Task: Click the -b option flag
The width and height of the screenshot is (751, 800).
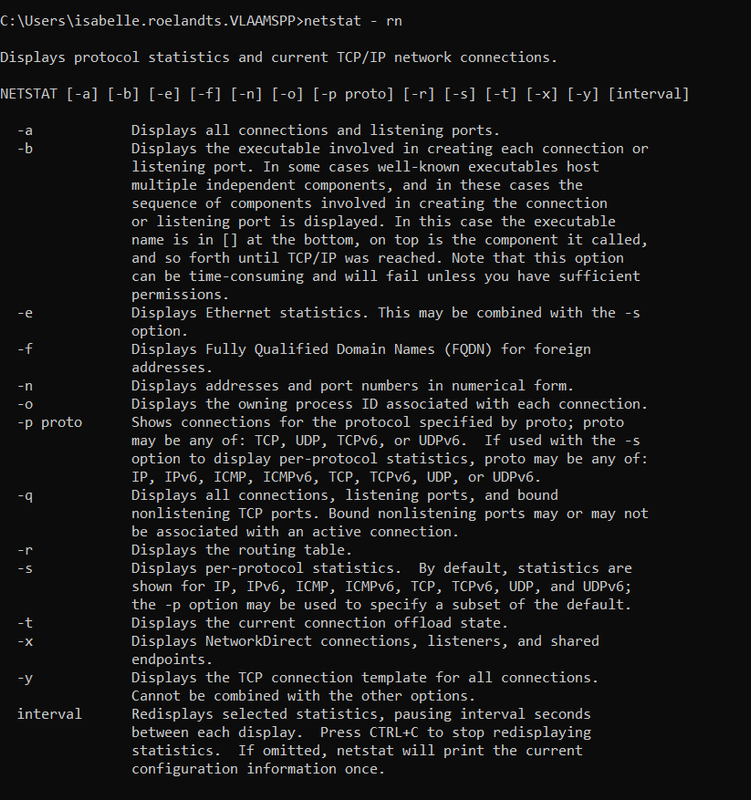Action: tap(25, 148)
